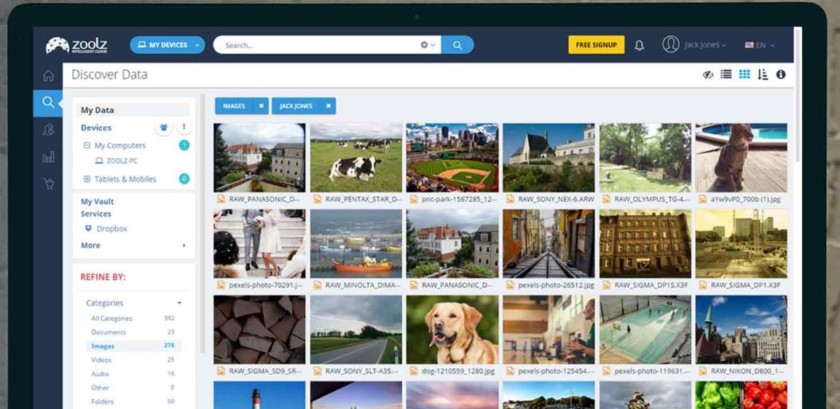Open the Home icon in left sidebar
840x409 pixels.
point(48,76)
